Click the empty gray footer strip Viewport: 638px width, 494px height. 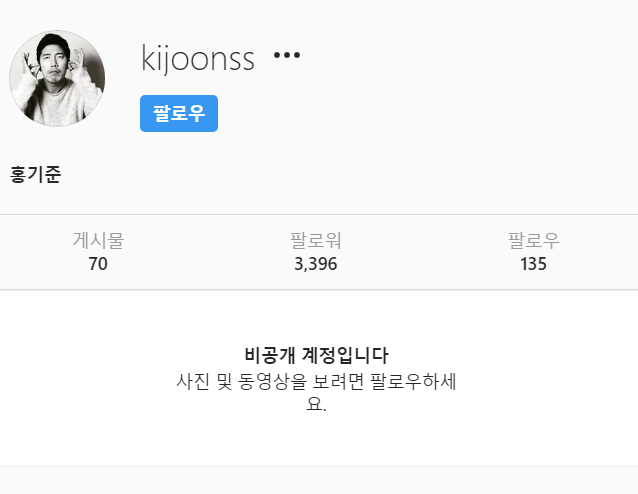[x=319, y=481]
